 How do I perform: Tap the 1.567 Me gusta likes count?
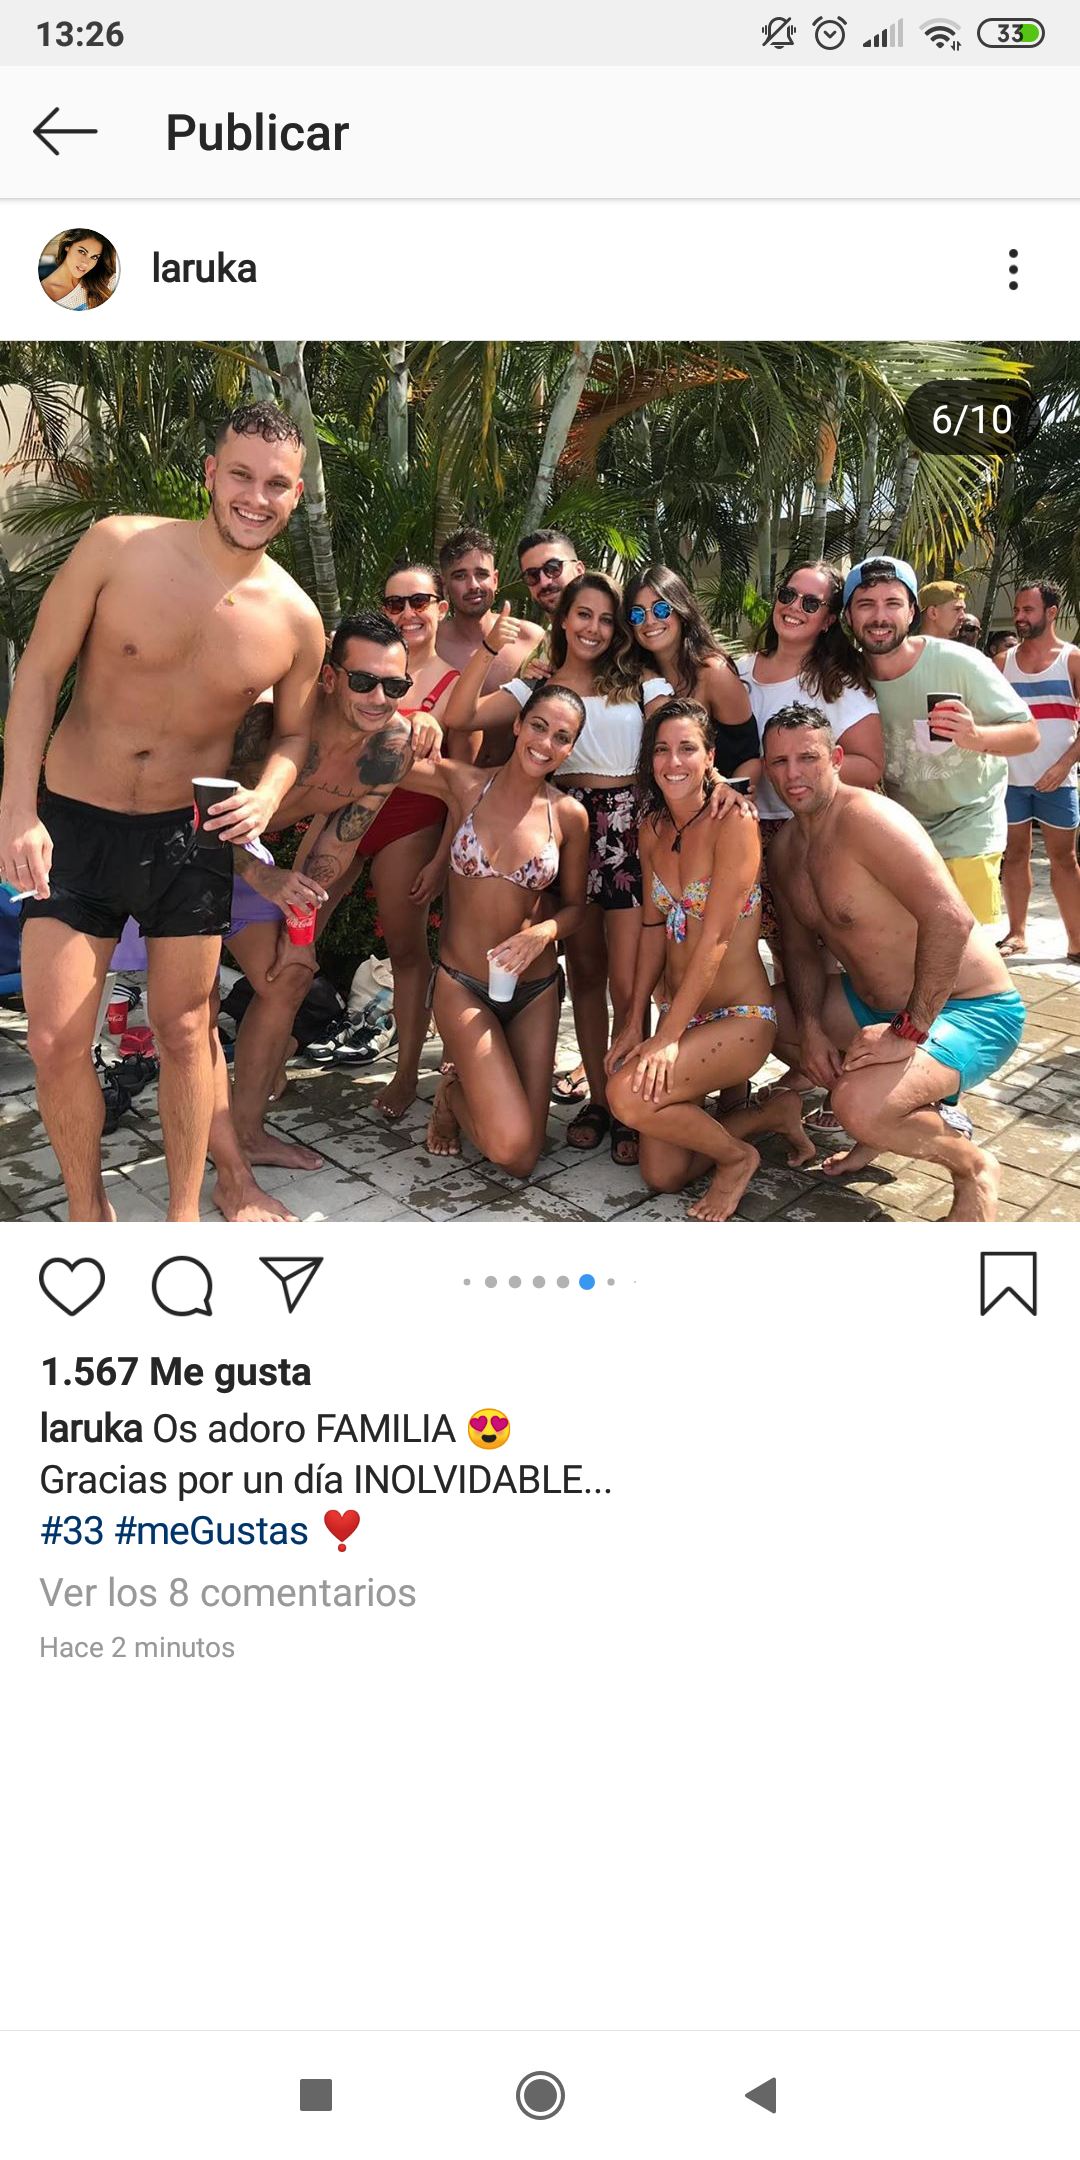[176, 1372]
